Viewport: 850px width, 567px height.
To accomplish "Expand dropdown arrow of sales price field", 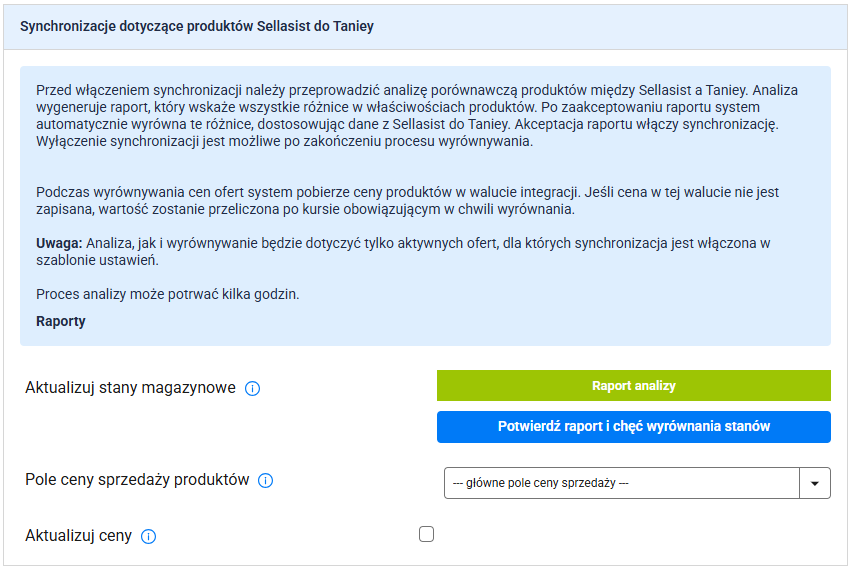I will point(815,484).
